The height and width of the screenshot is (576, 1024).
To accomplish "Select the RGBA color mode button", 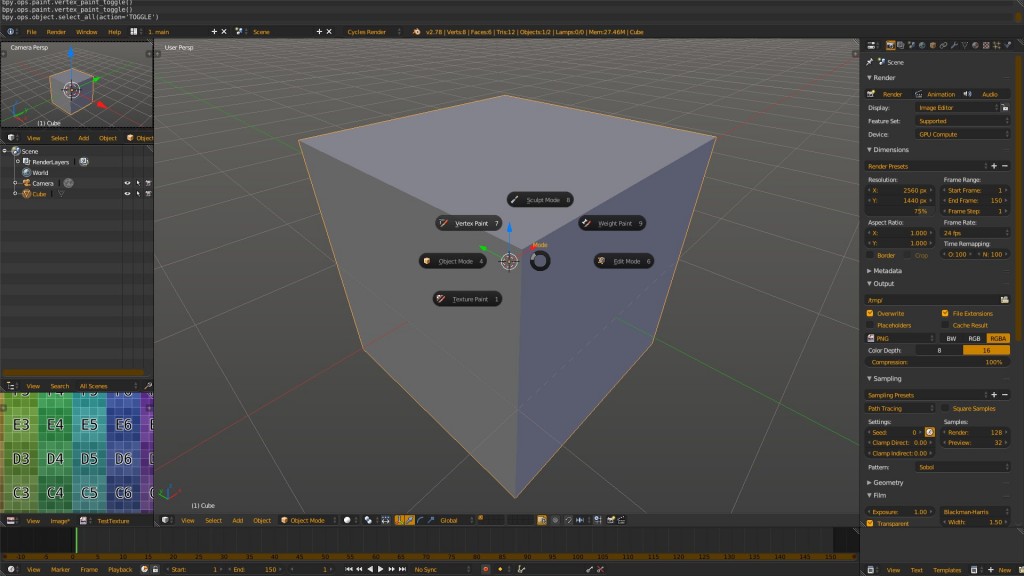I will point(999,338).
